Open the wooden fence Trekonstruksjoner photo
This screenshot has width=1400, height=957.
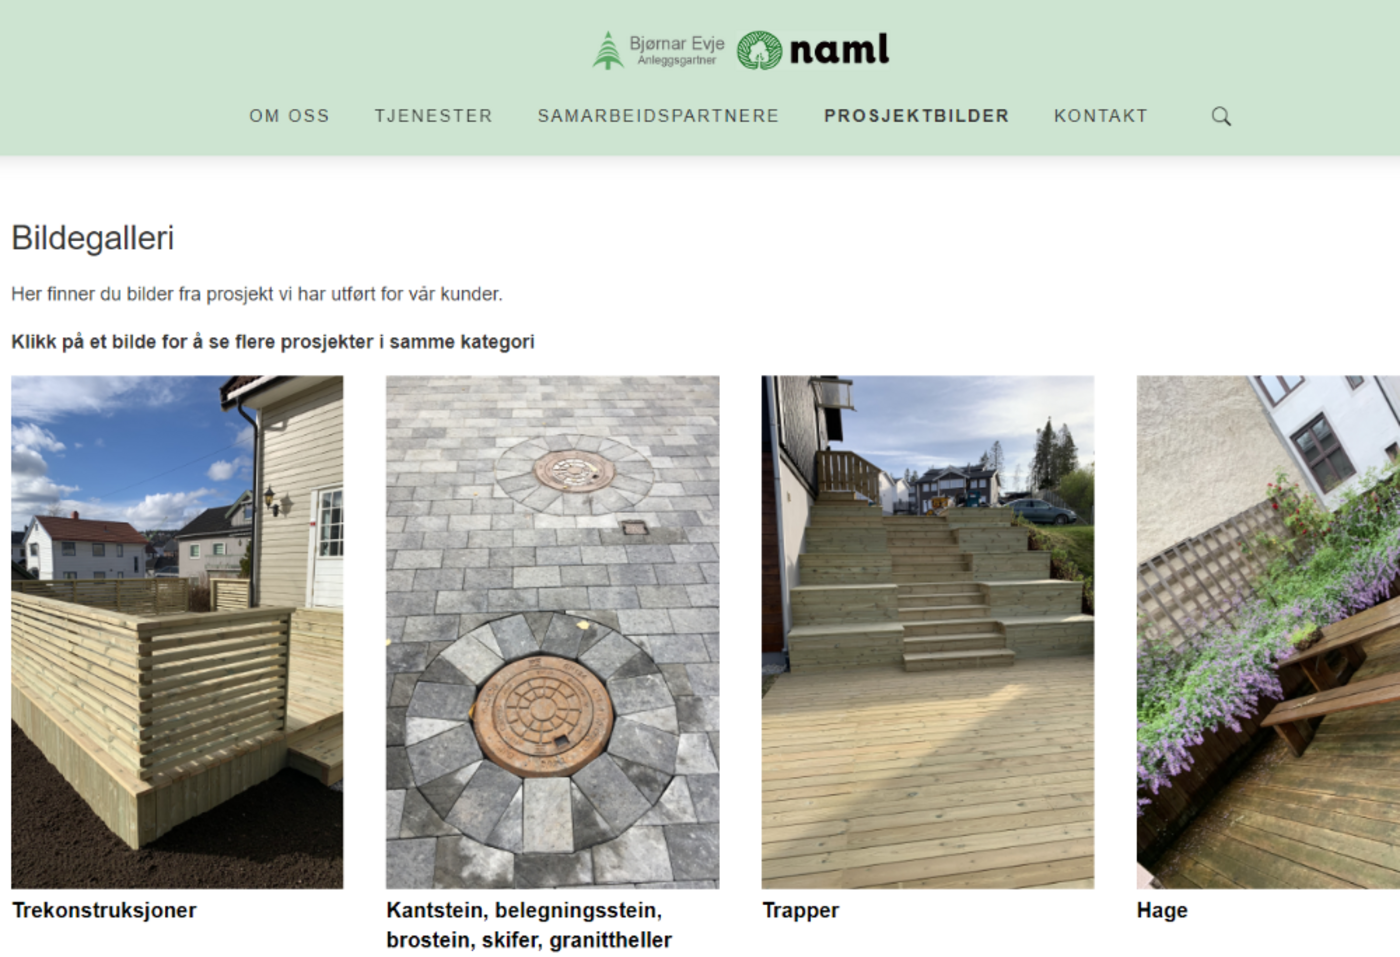[x=177, y=632]
